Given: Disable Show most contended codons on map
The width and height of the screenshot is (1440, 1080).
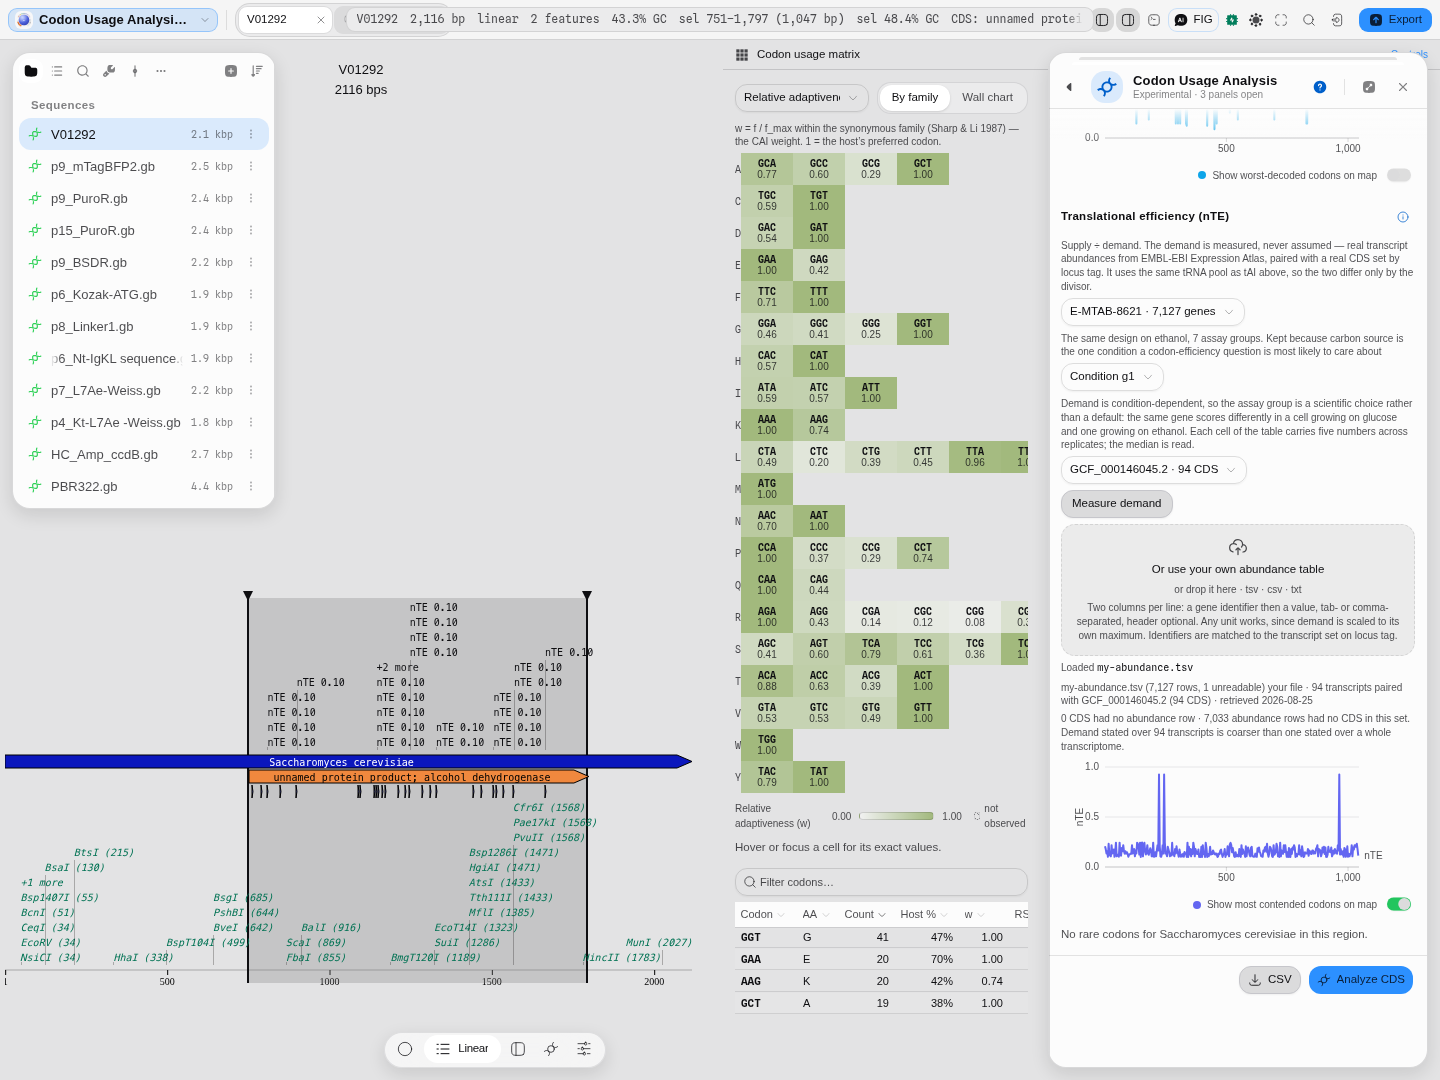Looking at the screenshot, I should pos(1399,904).
